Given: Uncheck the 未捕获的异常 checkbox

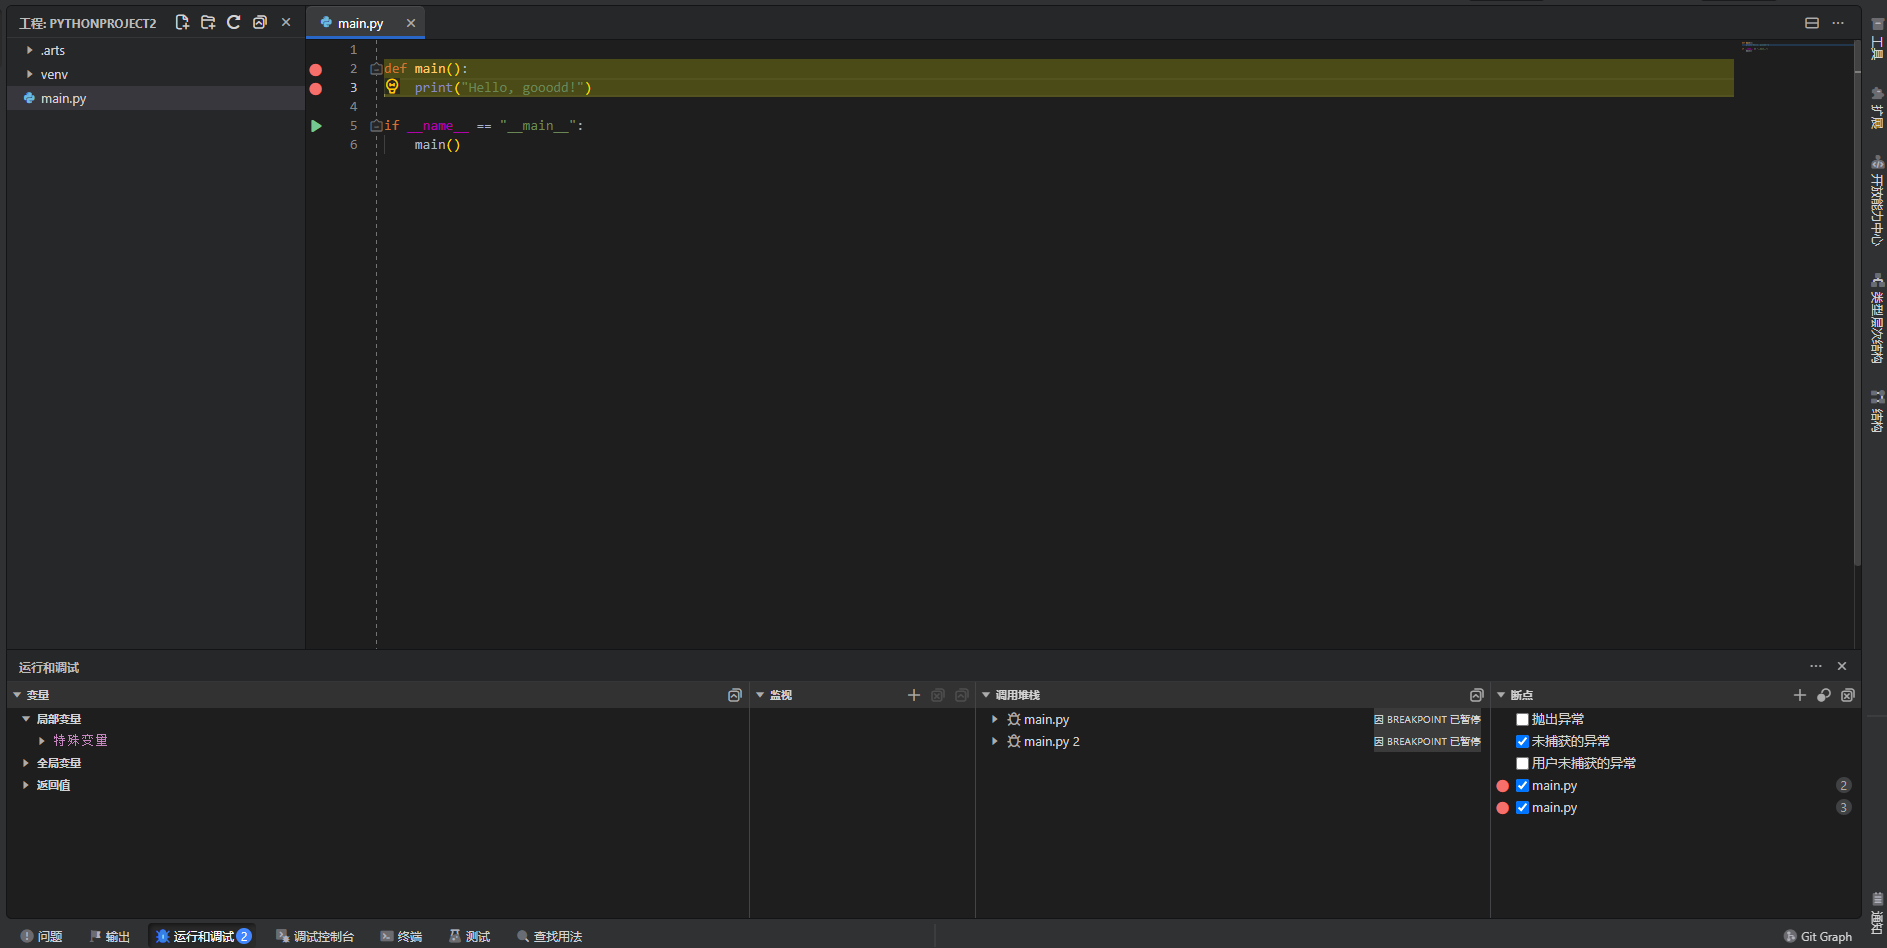Looking at the screenshot, I should point(1522,741).
